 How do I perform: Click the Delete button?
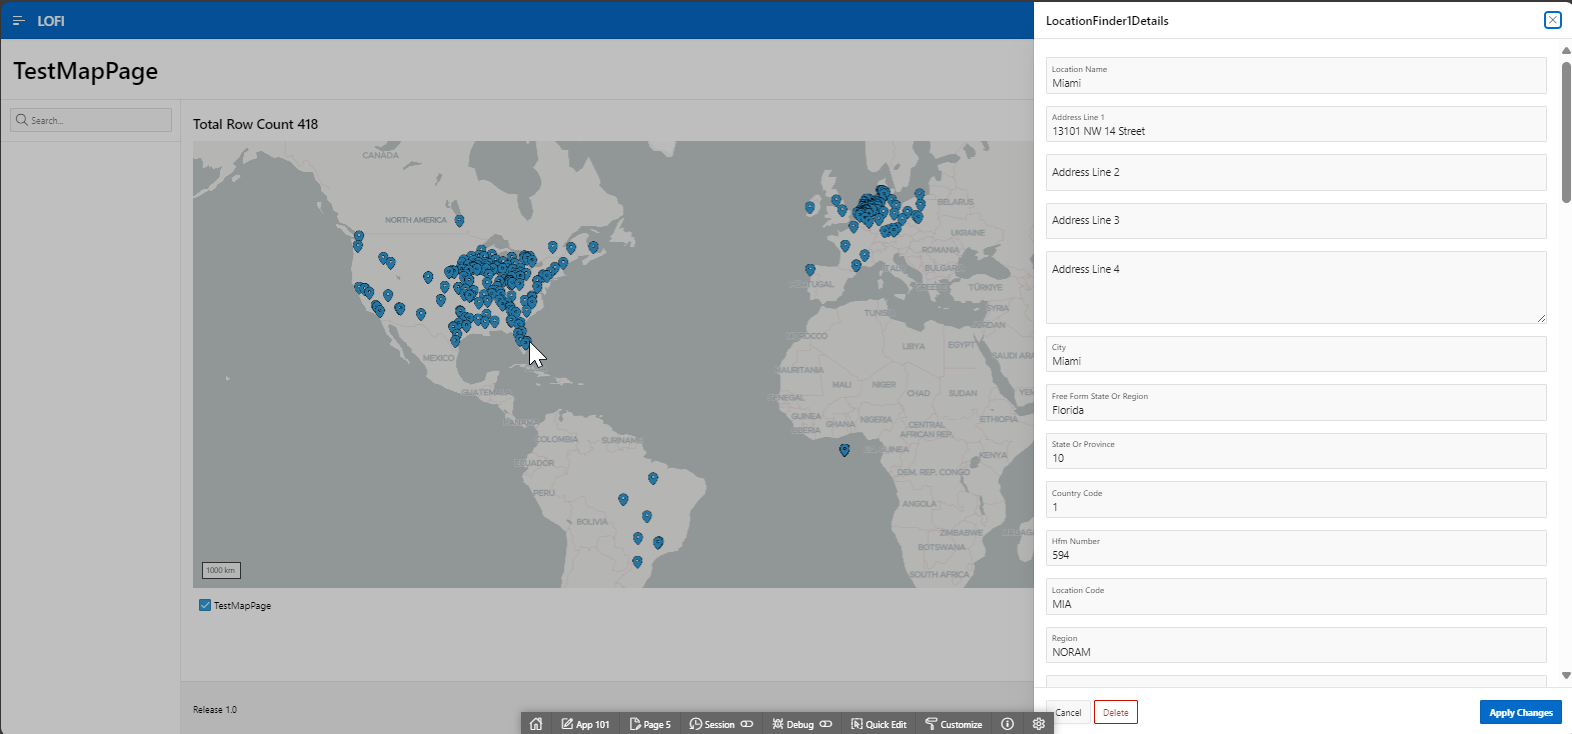click(1116, 712)
